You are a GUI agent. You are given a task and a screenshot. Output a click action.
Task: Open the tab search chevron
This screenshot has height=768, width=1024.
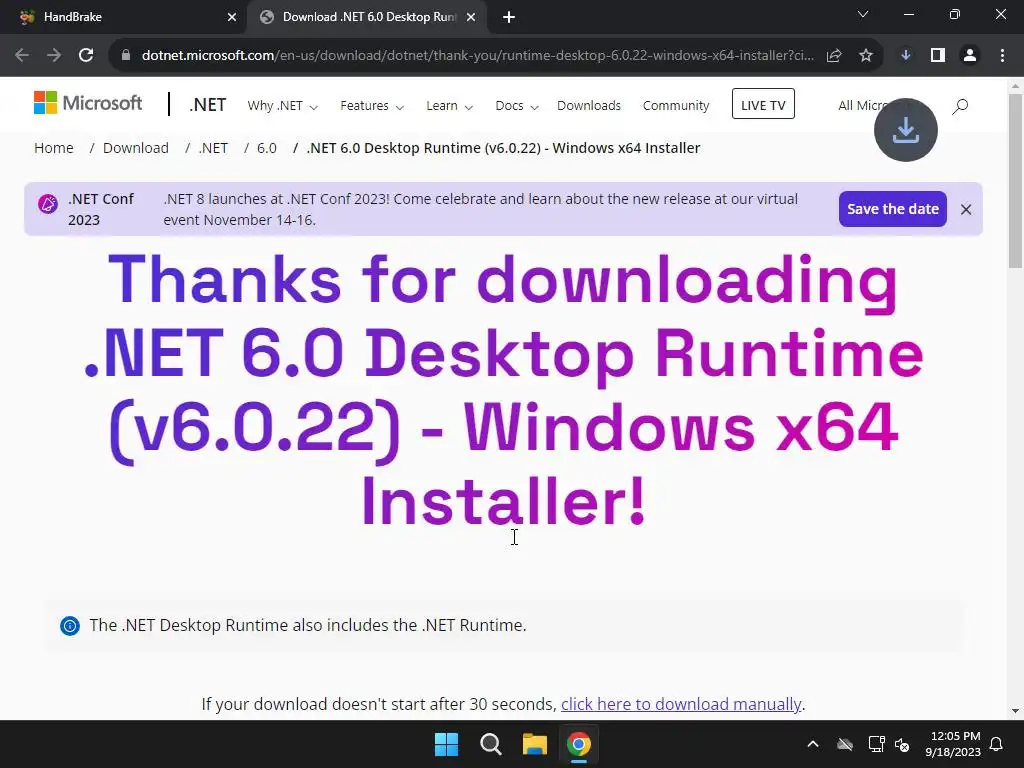pyautogui.click(x=863, y=14)
